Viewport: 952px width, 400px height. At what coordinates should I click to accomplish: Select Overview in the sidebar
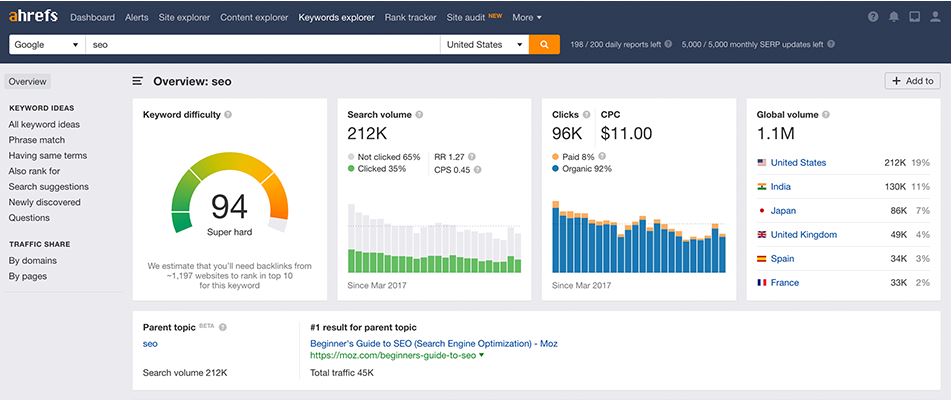[27, 81]
